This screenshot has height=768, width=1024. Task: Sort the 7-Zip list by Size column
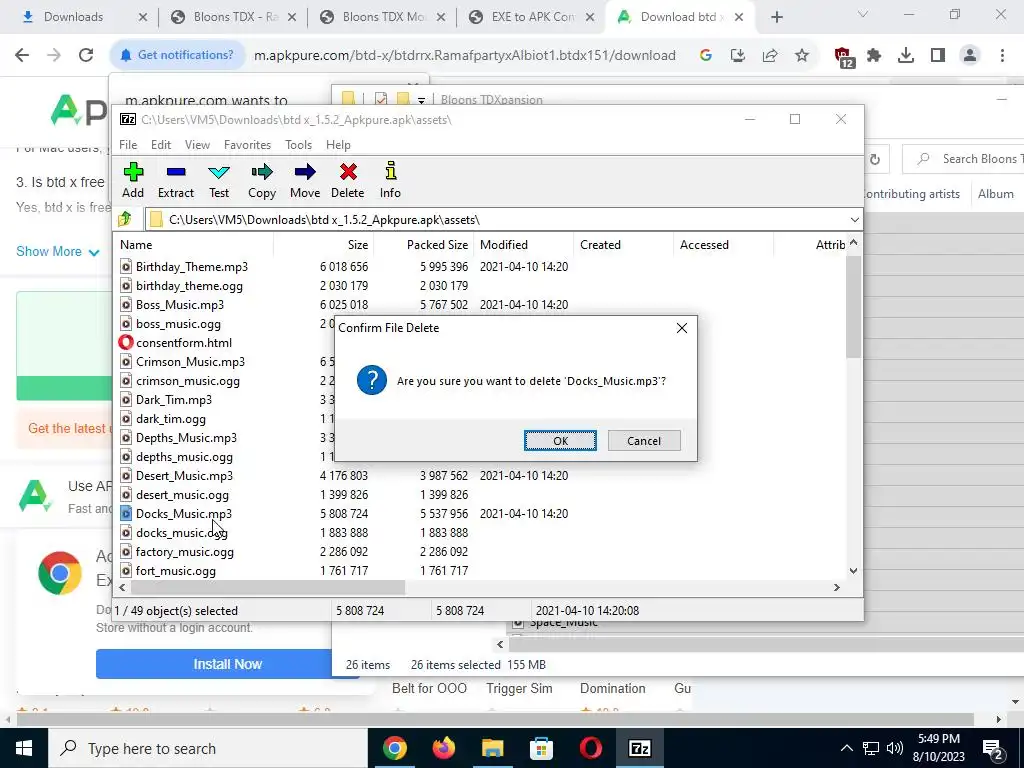point(323,245)
